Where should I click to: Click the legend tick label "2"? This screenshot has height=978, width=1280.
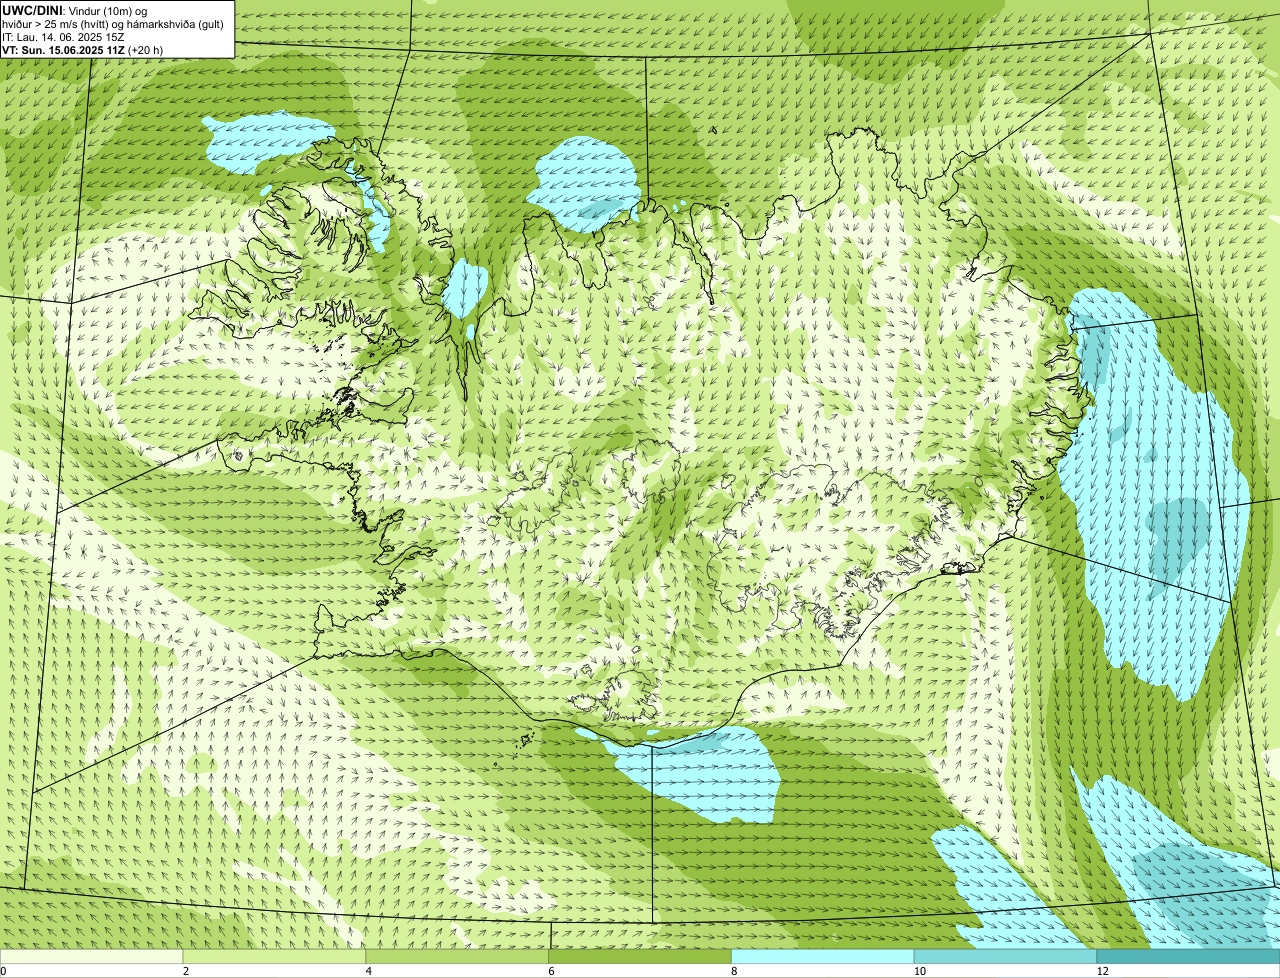tap(186, 971)
